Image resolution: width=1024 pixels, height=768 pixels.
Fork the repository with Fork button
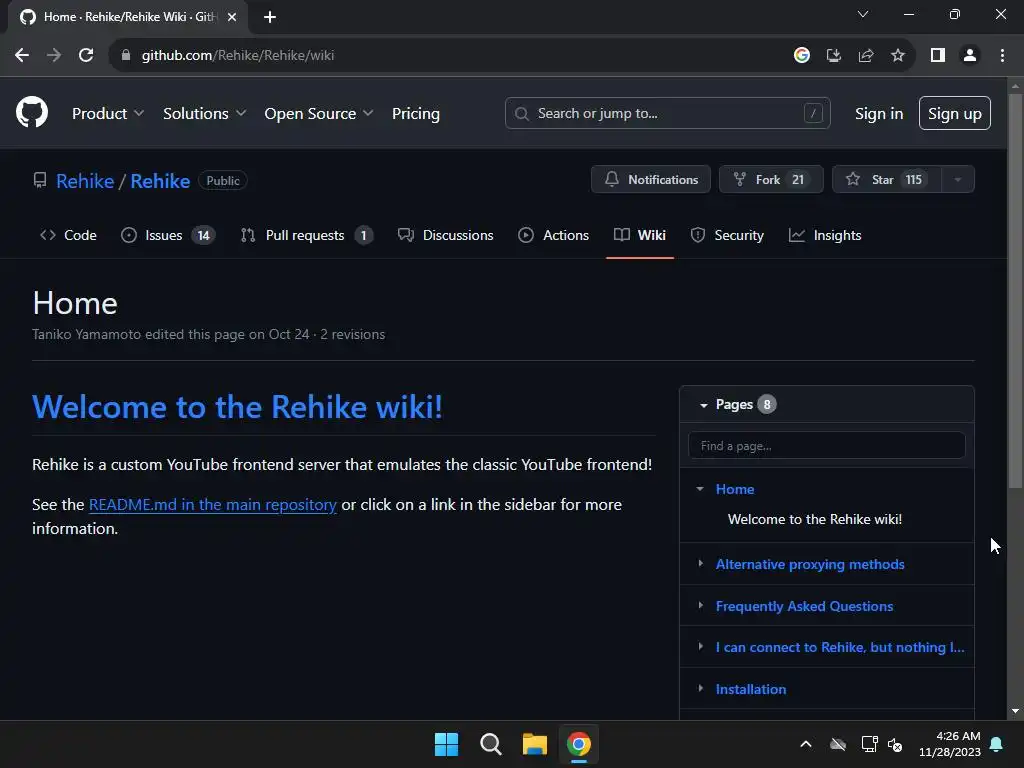(771, 180)
